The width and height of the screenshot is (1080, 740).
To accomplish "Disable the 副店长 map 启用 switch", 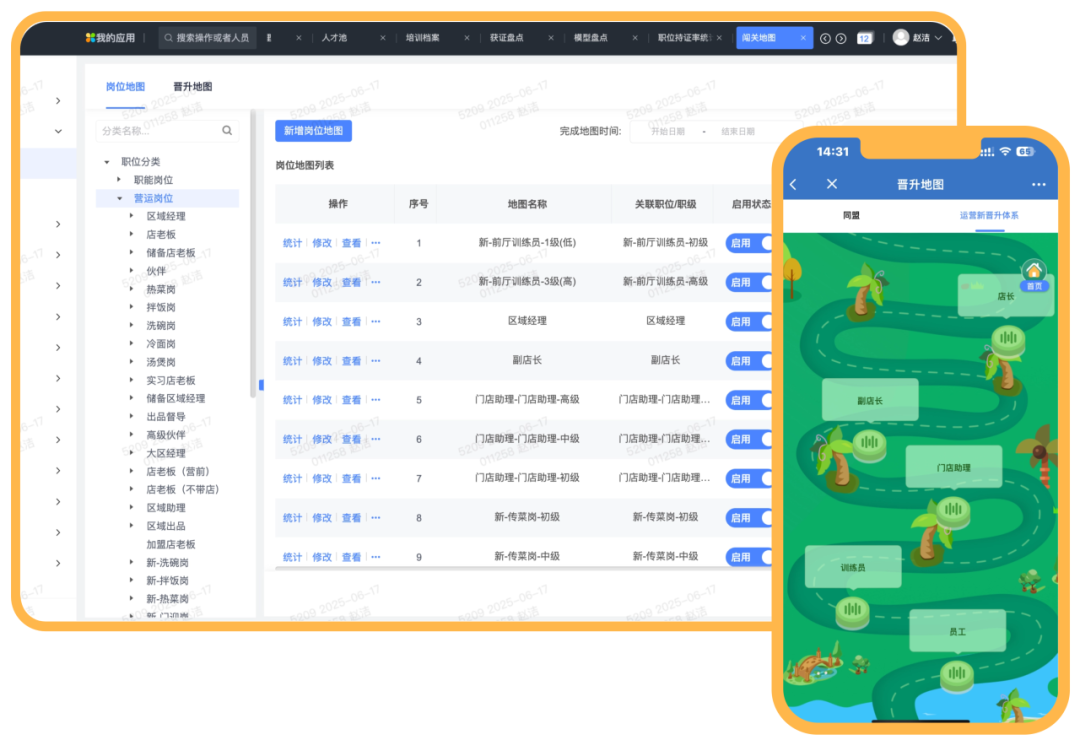I will pos(750,361).
